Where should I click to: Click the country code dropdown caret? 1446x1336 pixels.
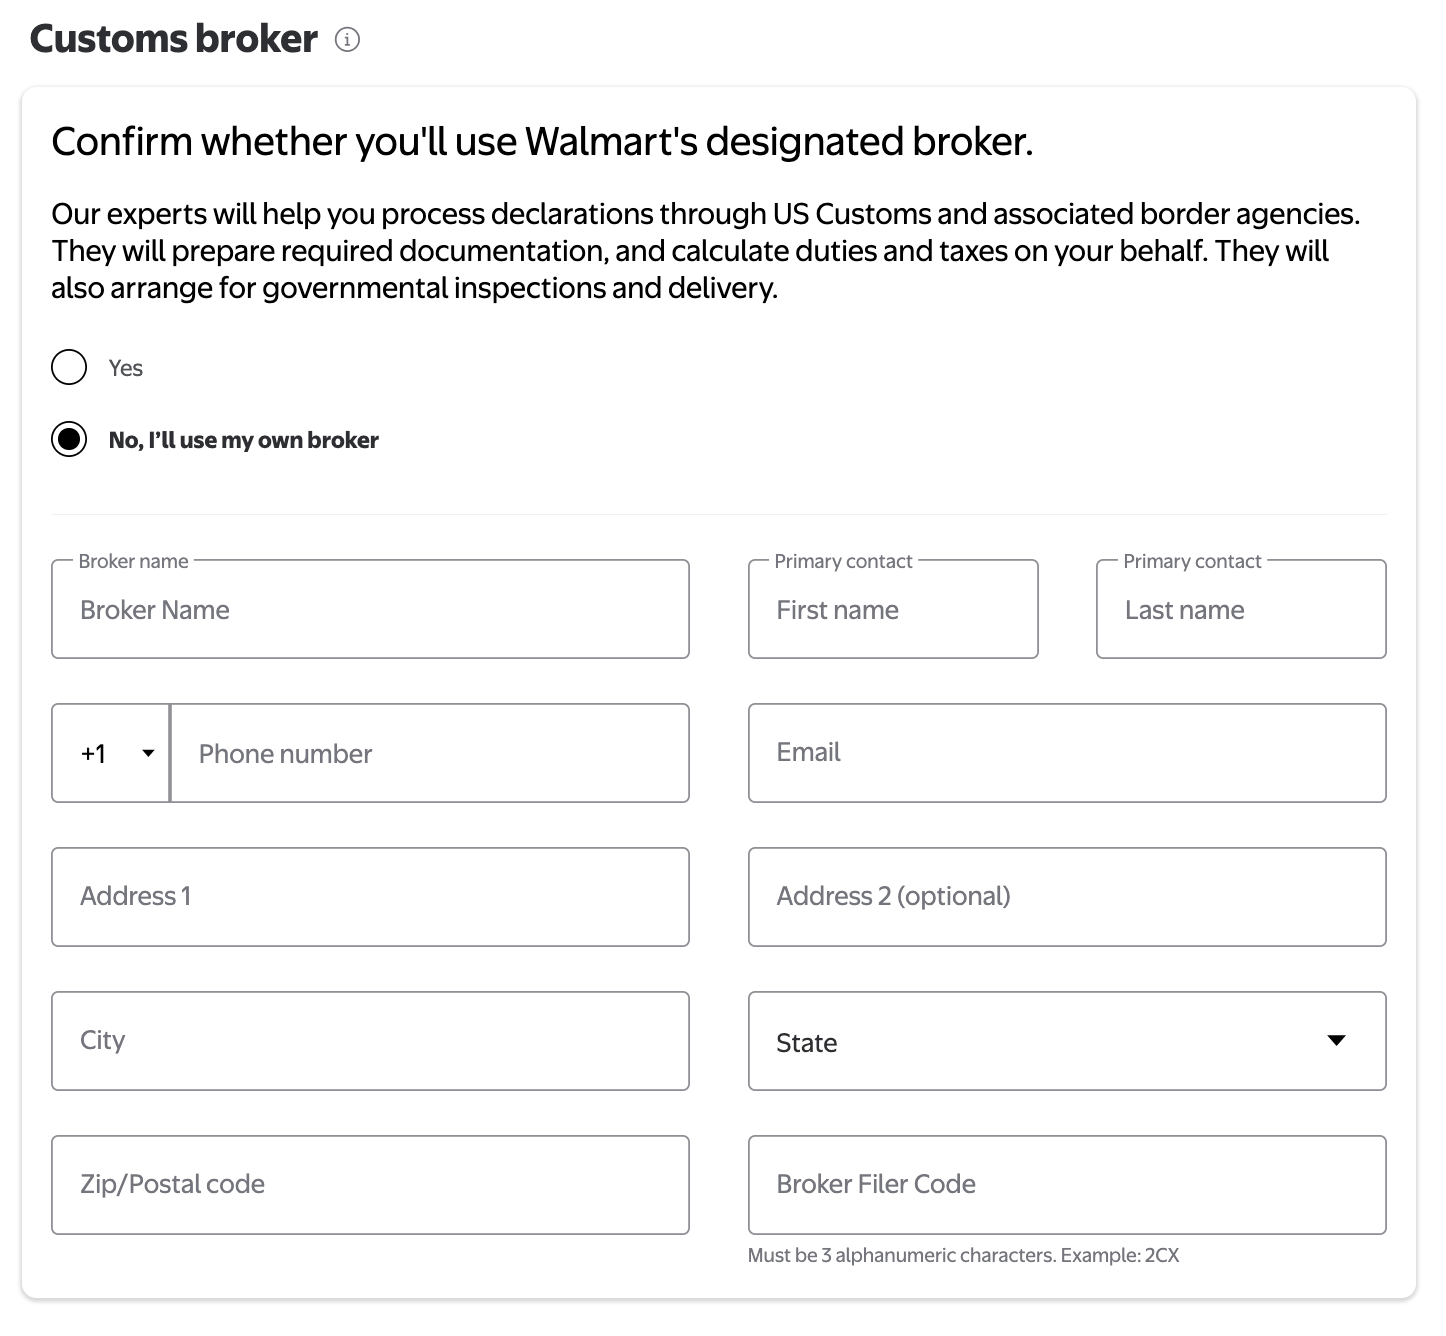click(148, 753)
